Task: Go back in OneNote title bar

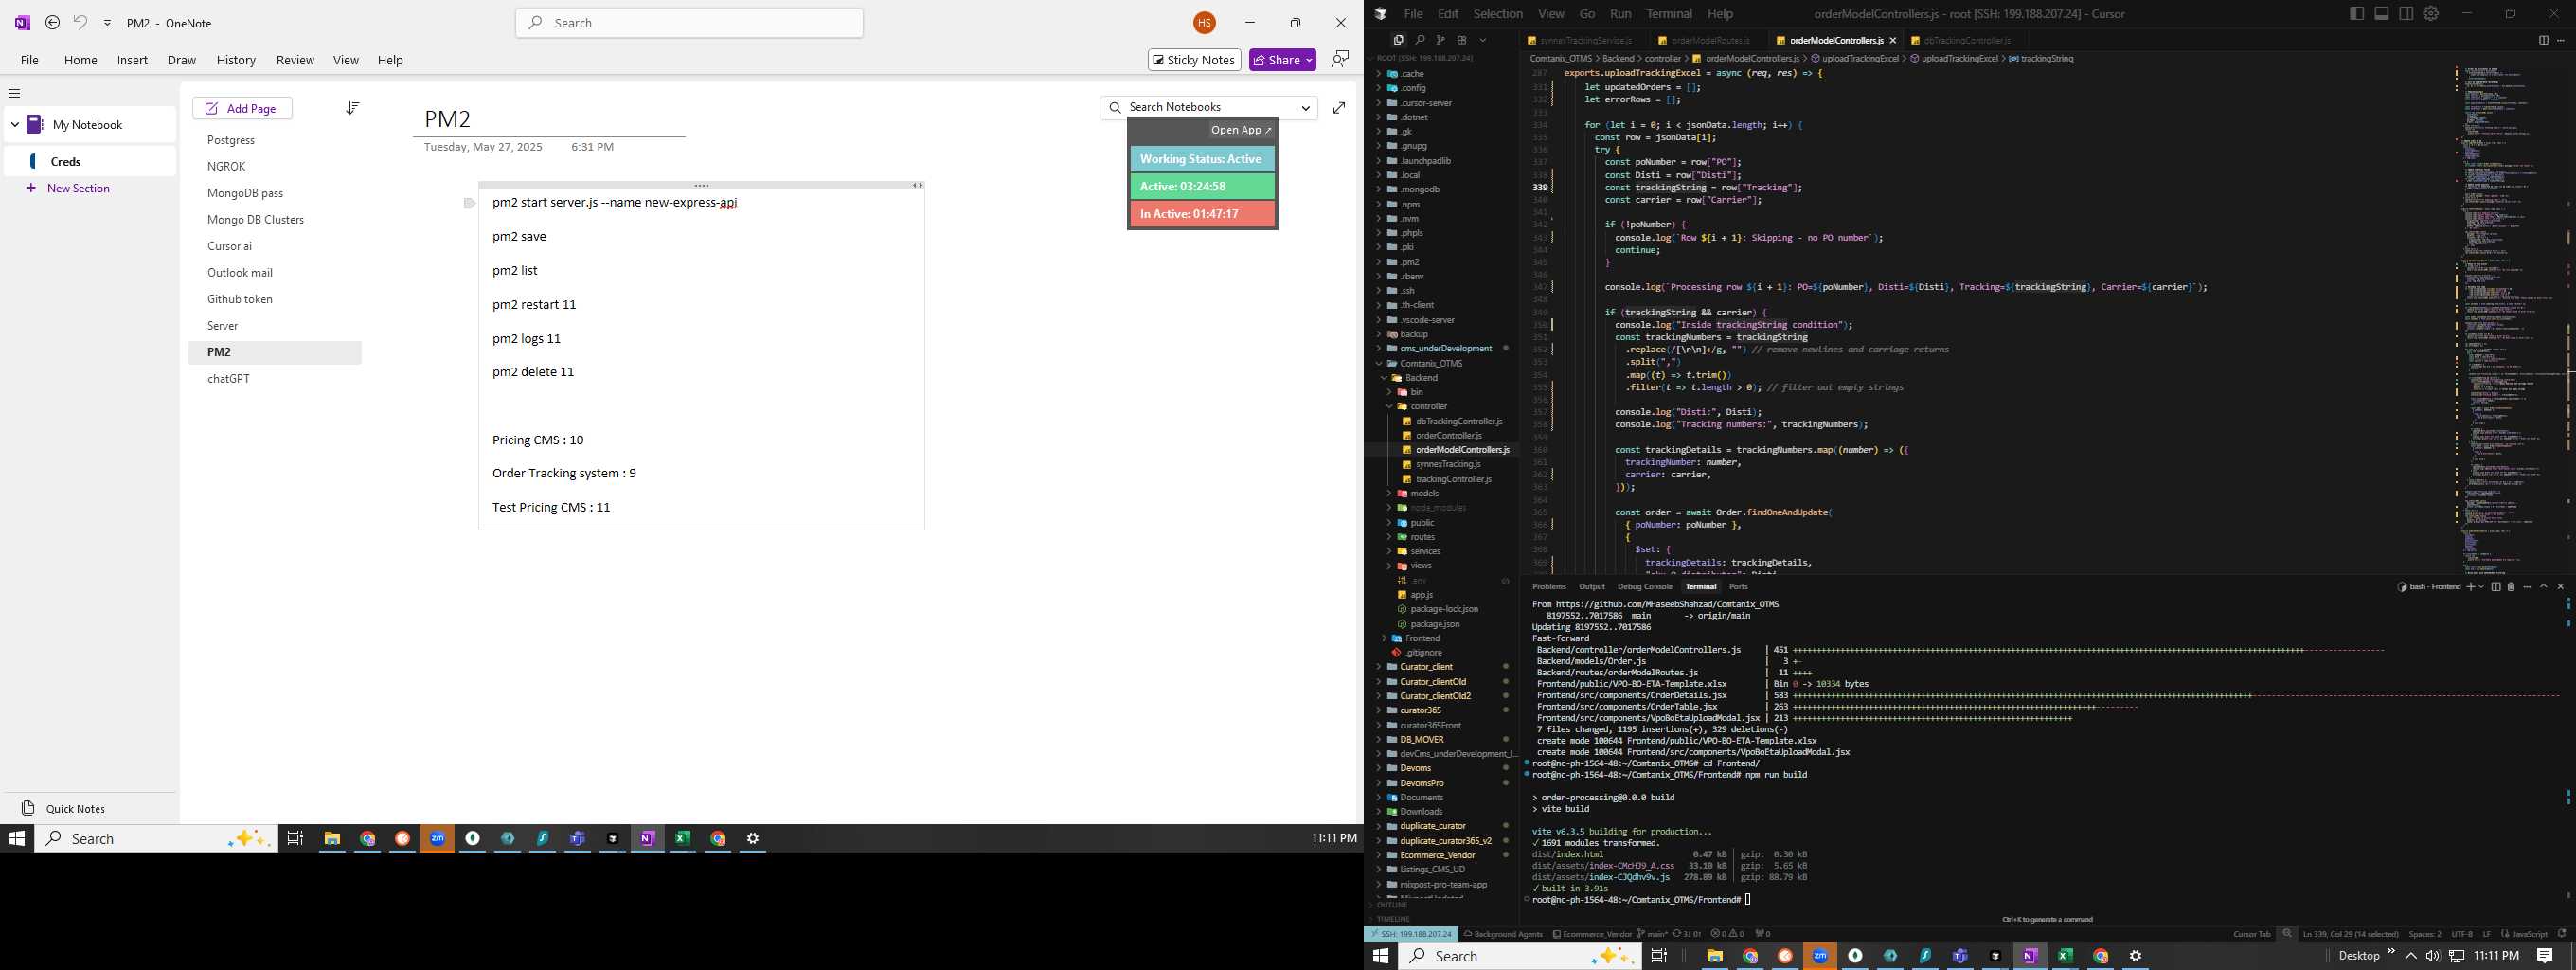Action: [x=53, y=22]
